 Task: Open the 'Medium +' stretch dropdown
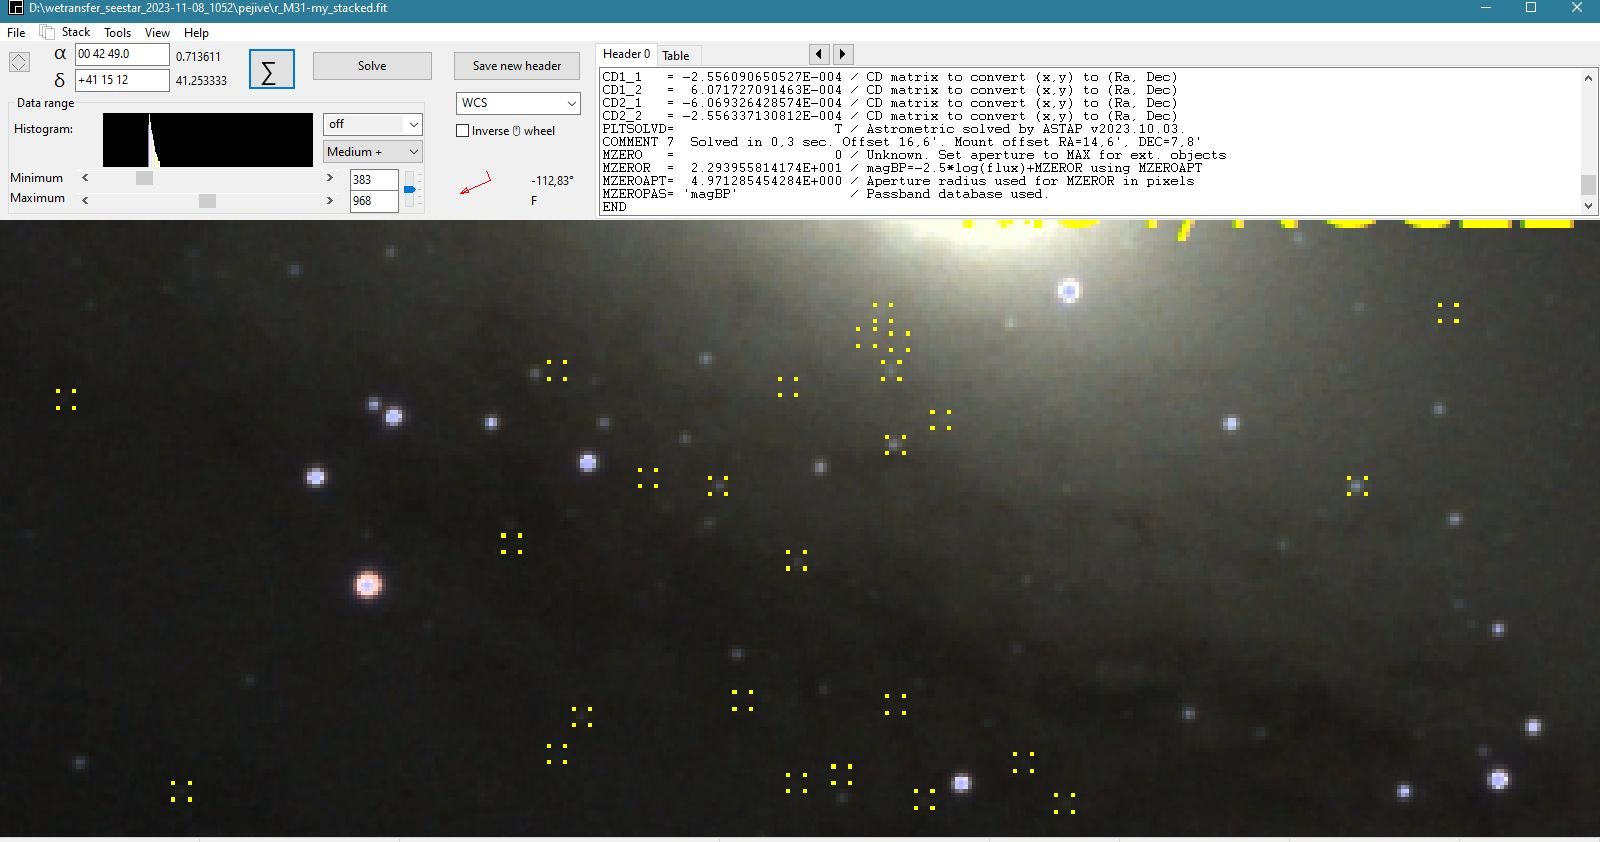pos(372,151)
